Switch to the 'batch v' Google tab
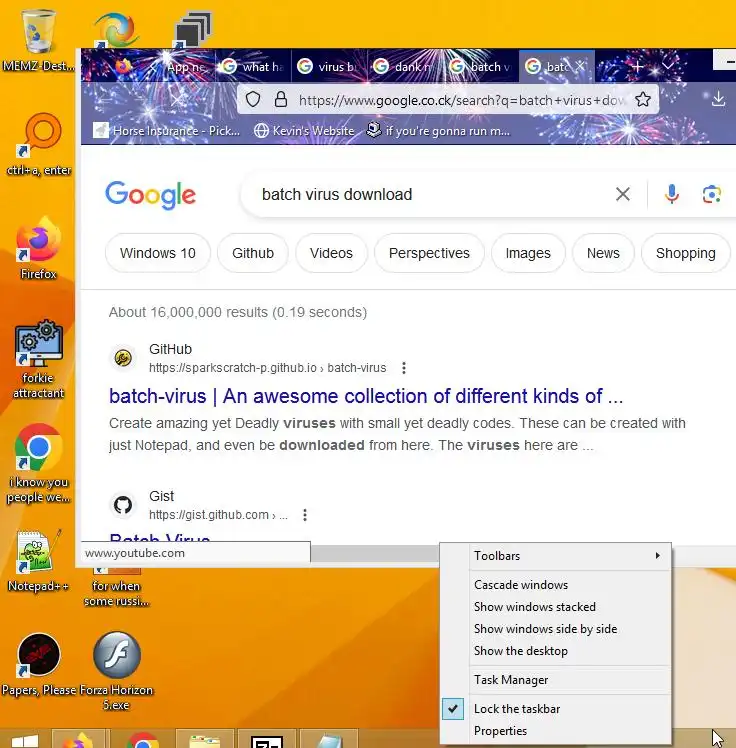This screenshot has width=736, height=748. (x=480, y=66)
